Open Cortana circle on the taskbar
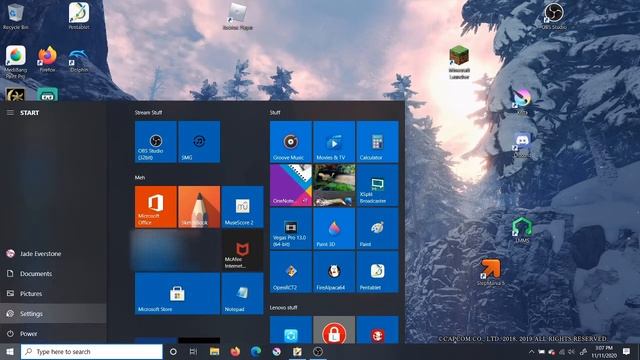640x360 pixels. 173,351
